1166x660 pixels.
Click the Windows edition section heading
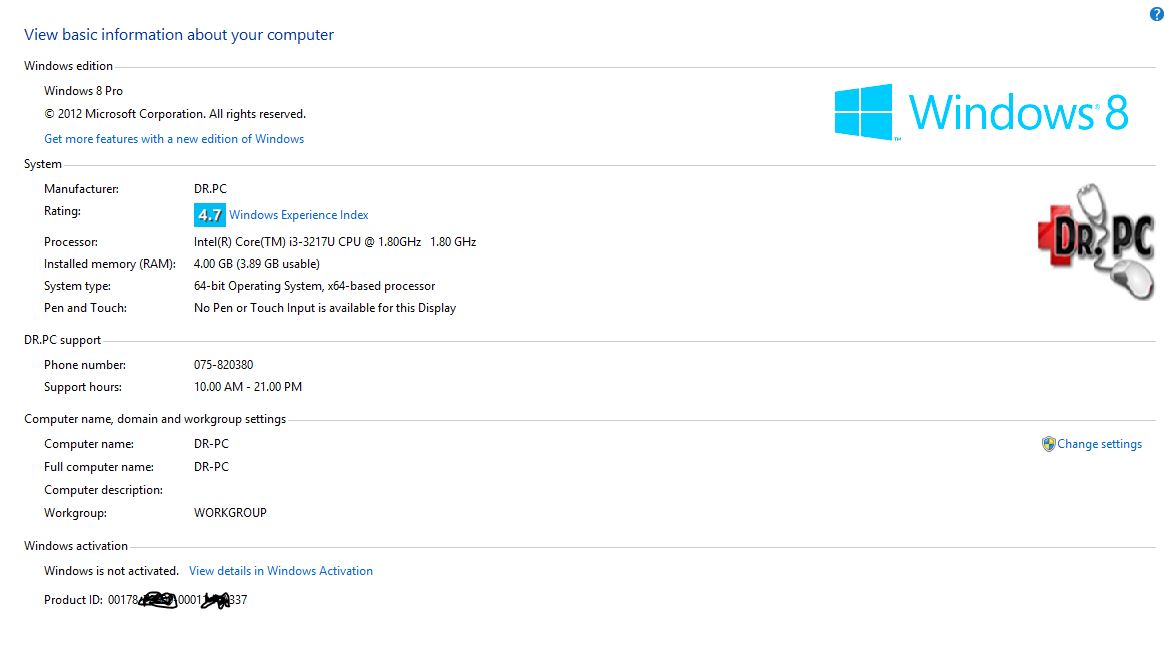[x=68, y=66]
